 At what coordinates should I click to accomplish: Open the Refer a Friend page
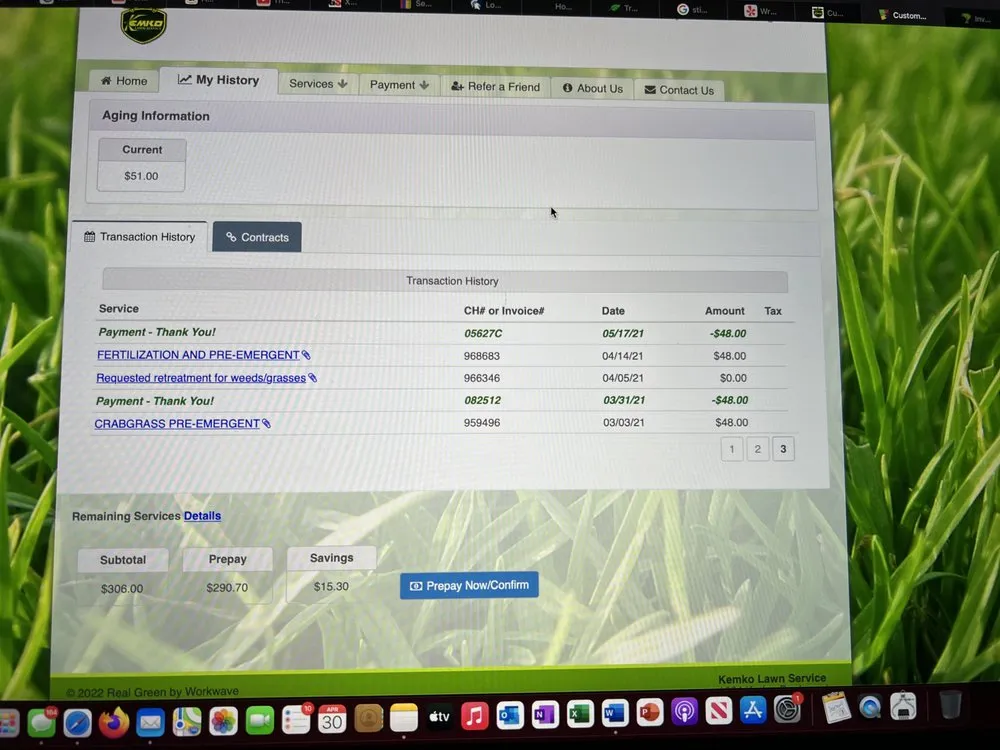[x=495, y=87]
